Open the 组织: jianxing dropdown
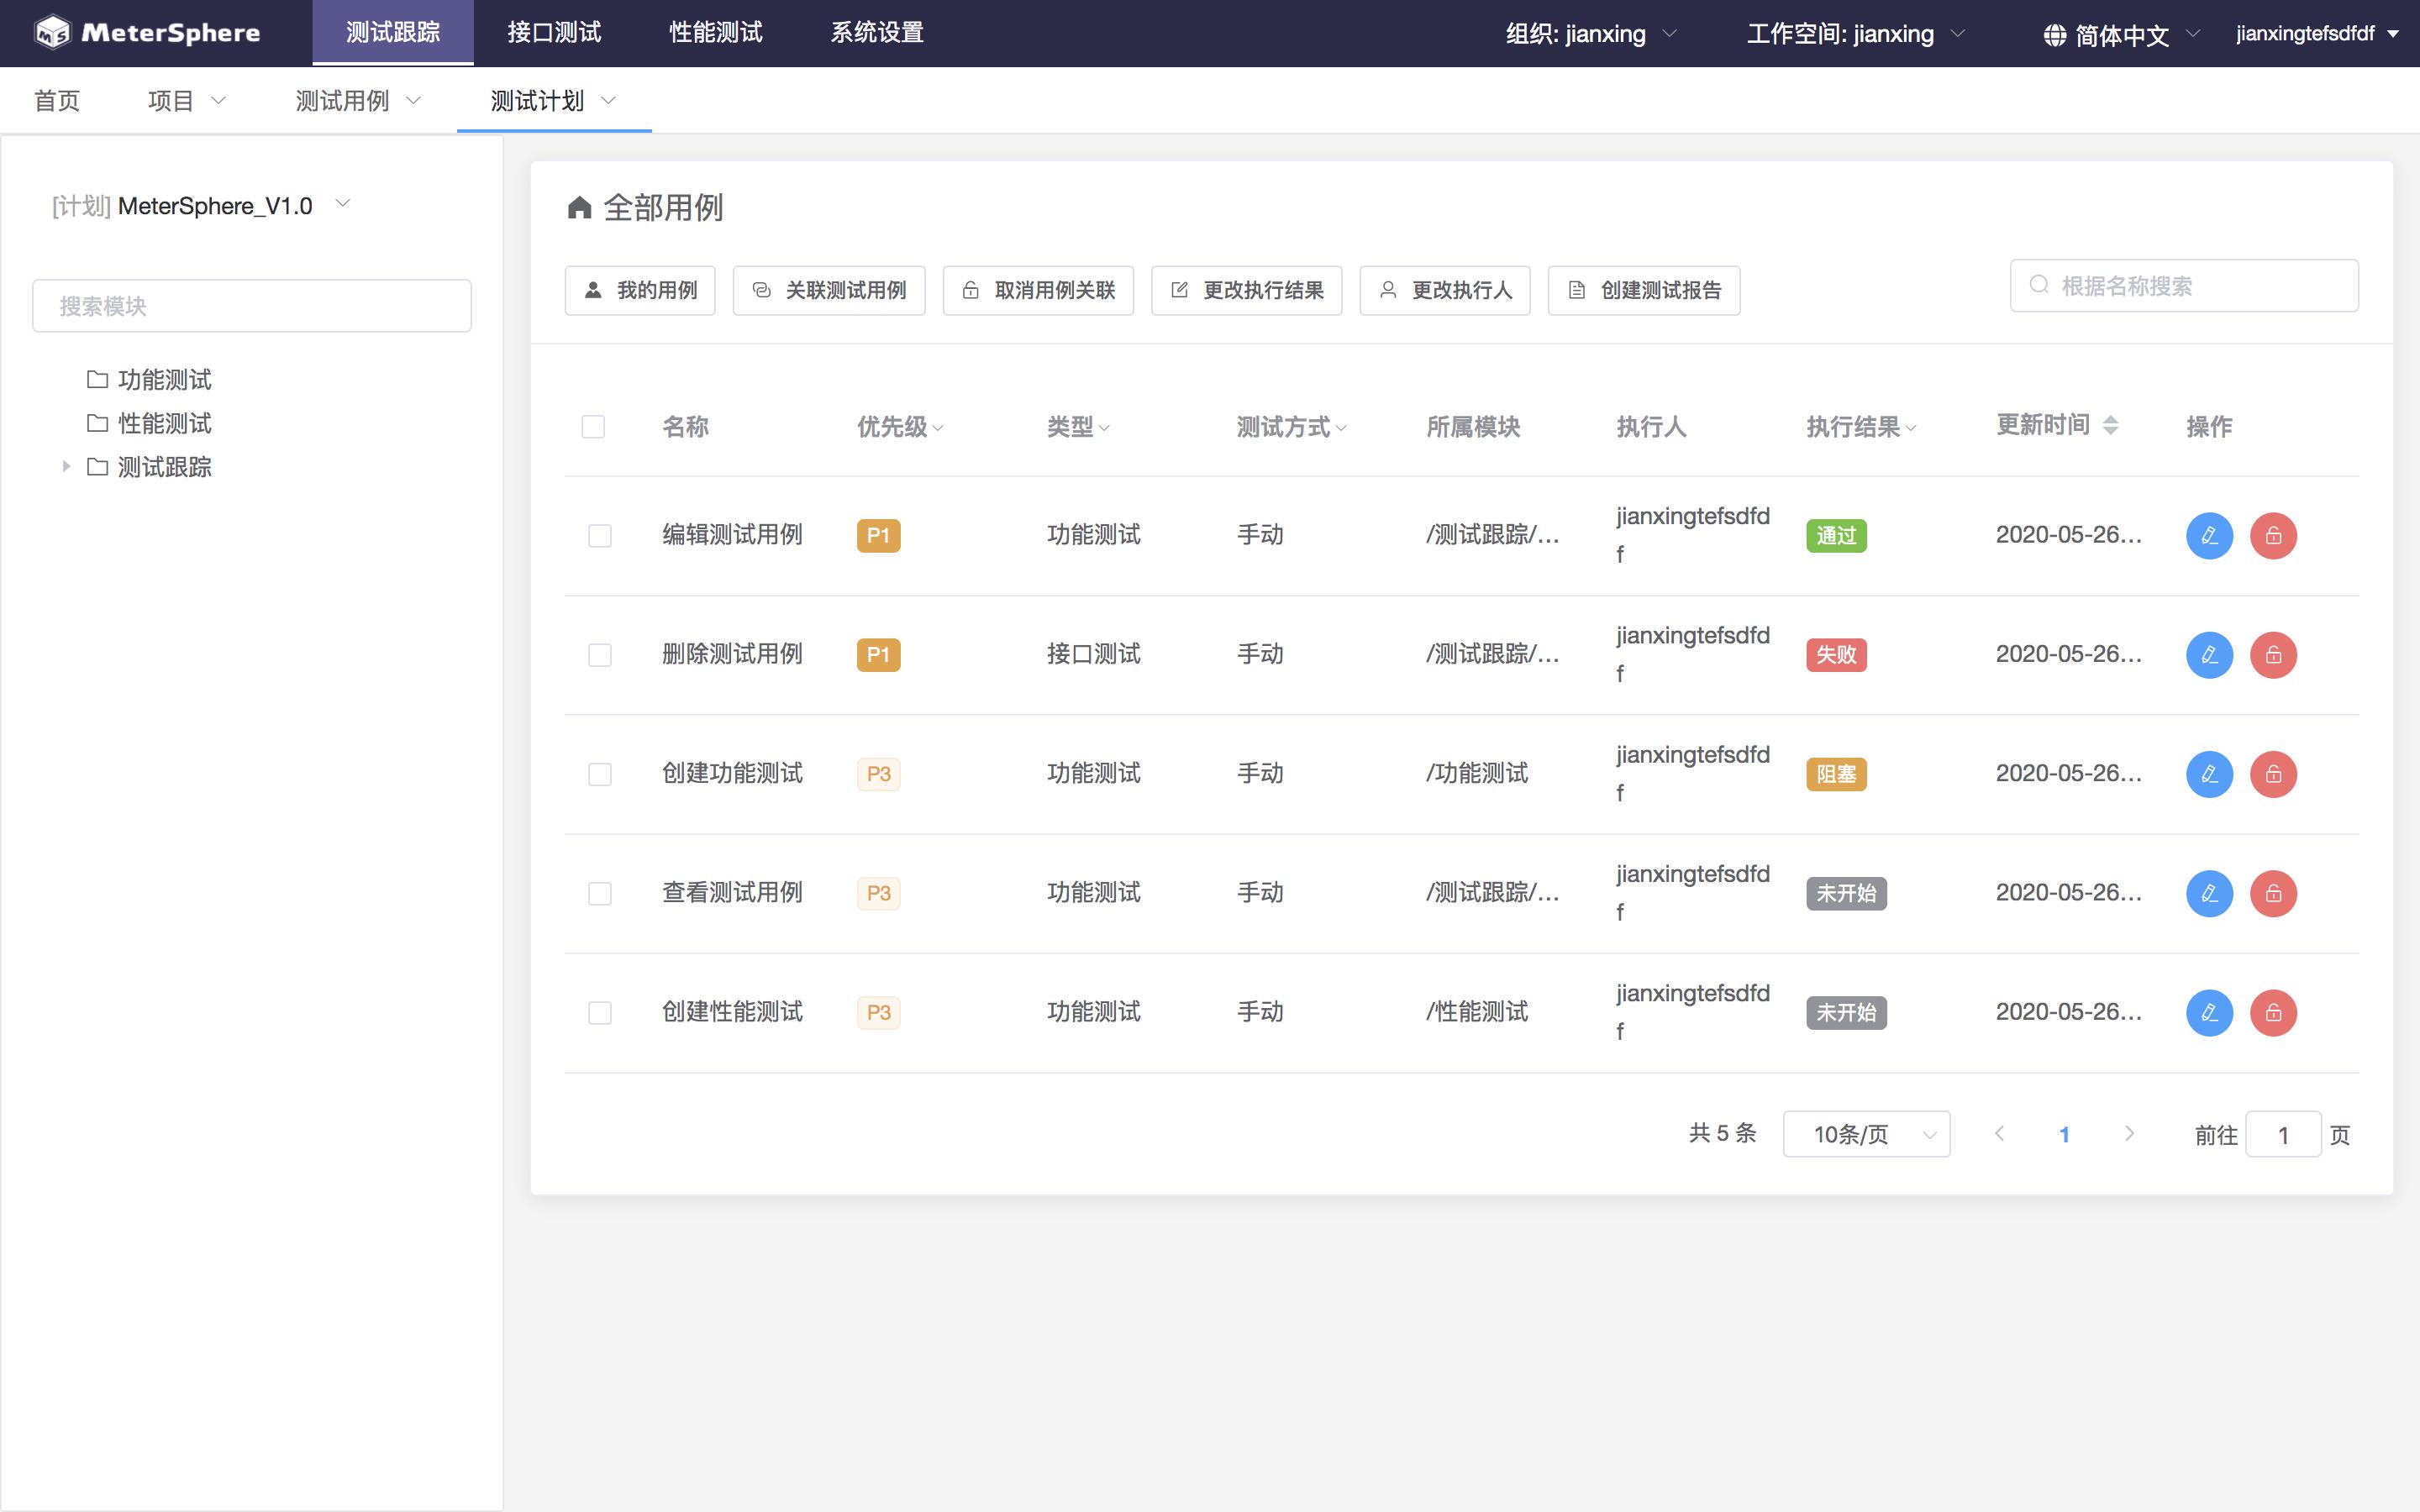 pyautogui.click(x=1592, y=34)
